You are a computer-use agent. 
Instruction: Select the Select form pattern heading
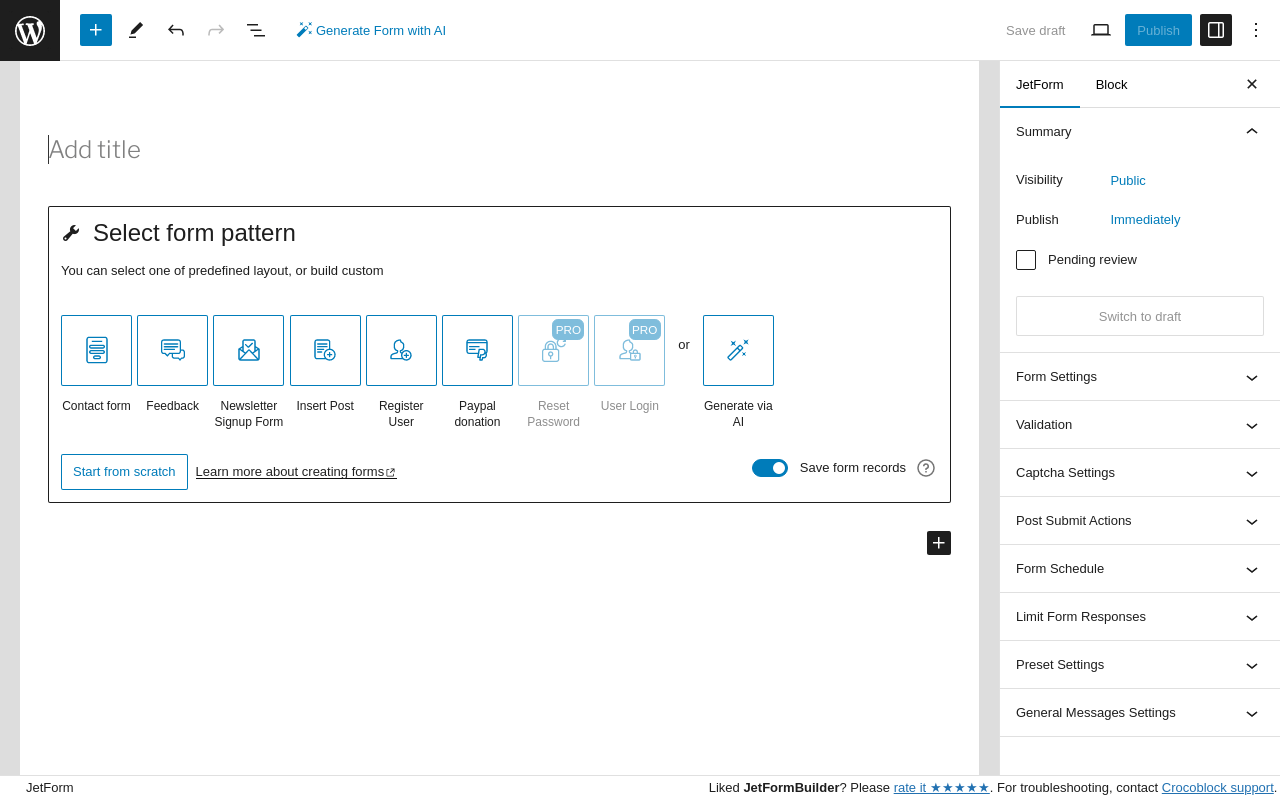click(x=194, y=233)
